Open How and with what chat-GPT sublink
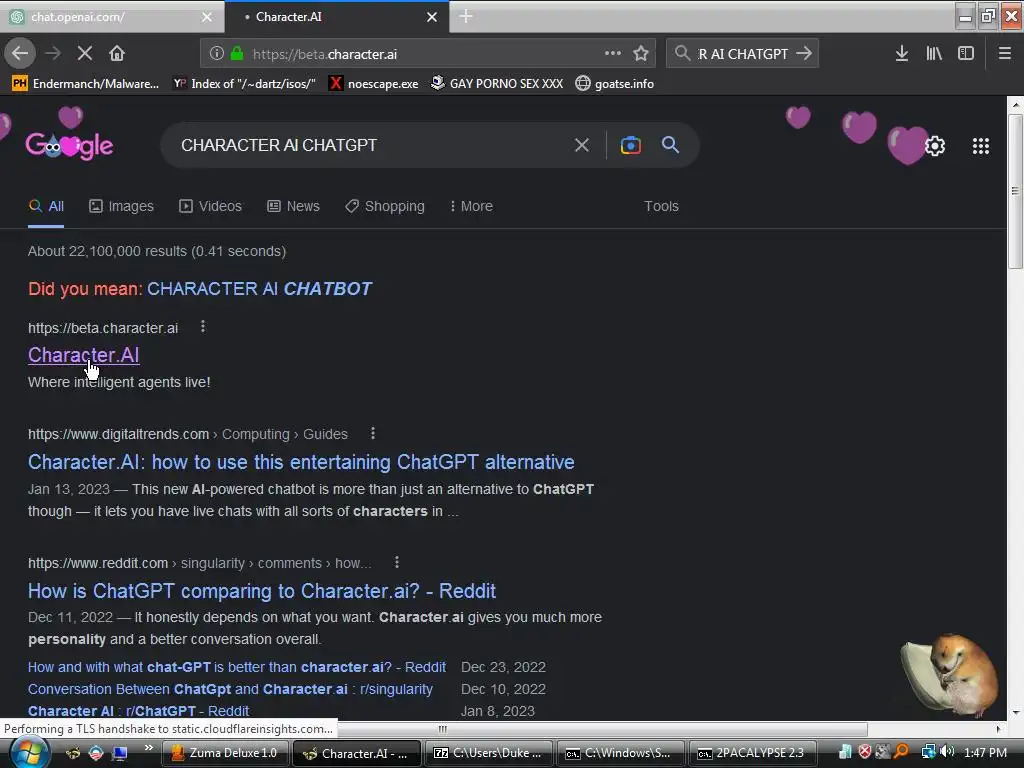Image resolution: width=1024 pixels, height=768 pixels. (x=237, y=667)
